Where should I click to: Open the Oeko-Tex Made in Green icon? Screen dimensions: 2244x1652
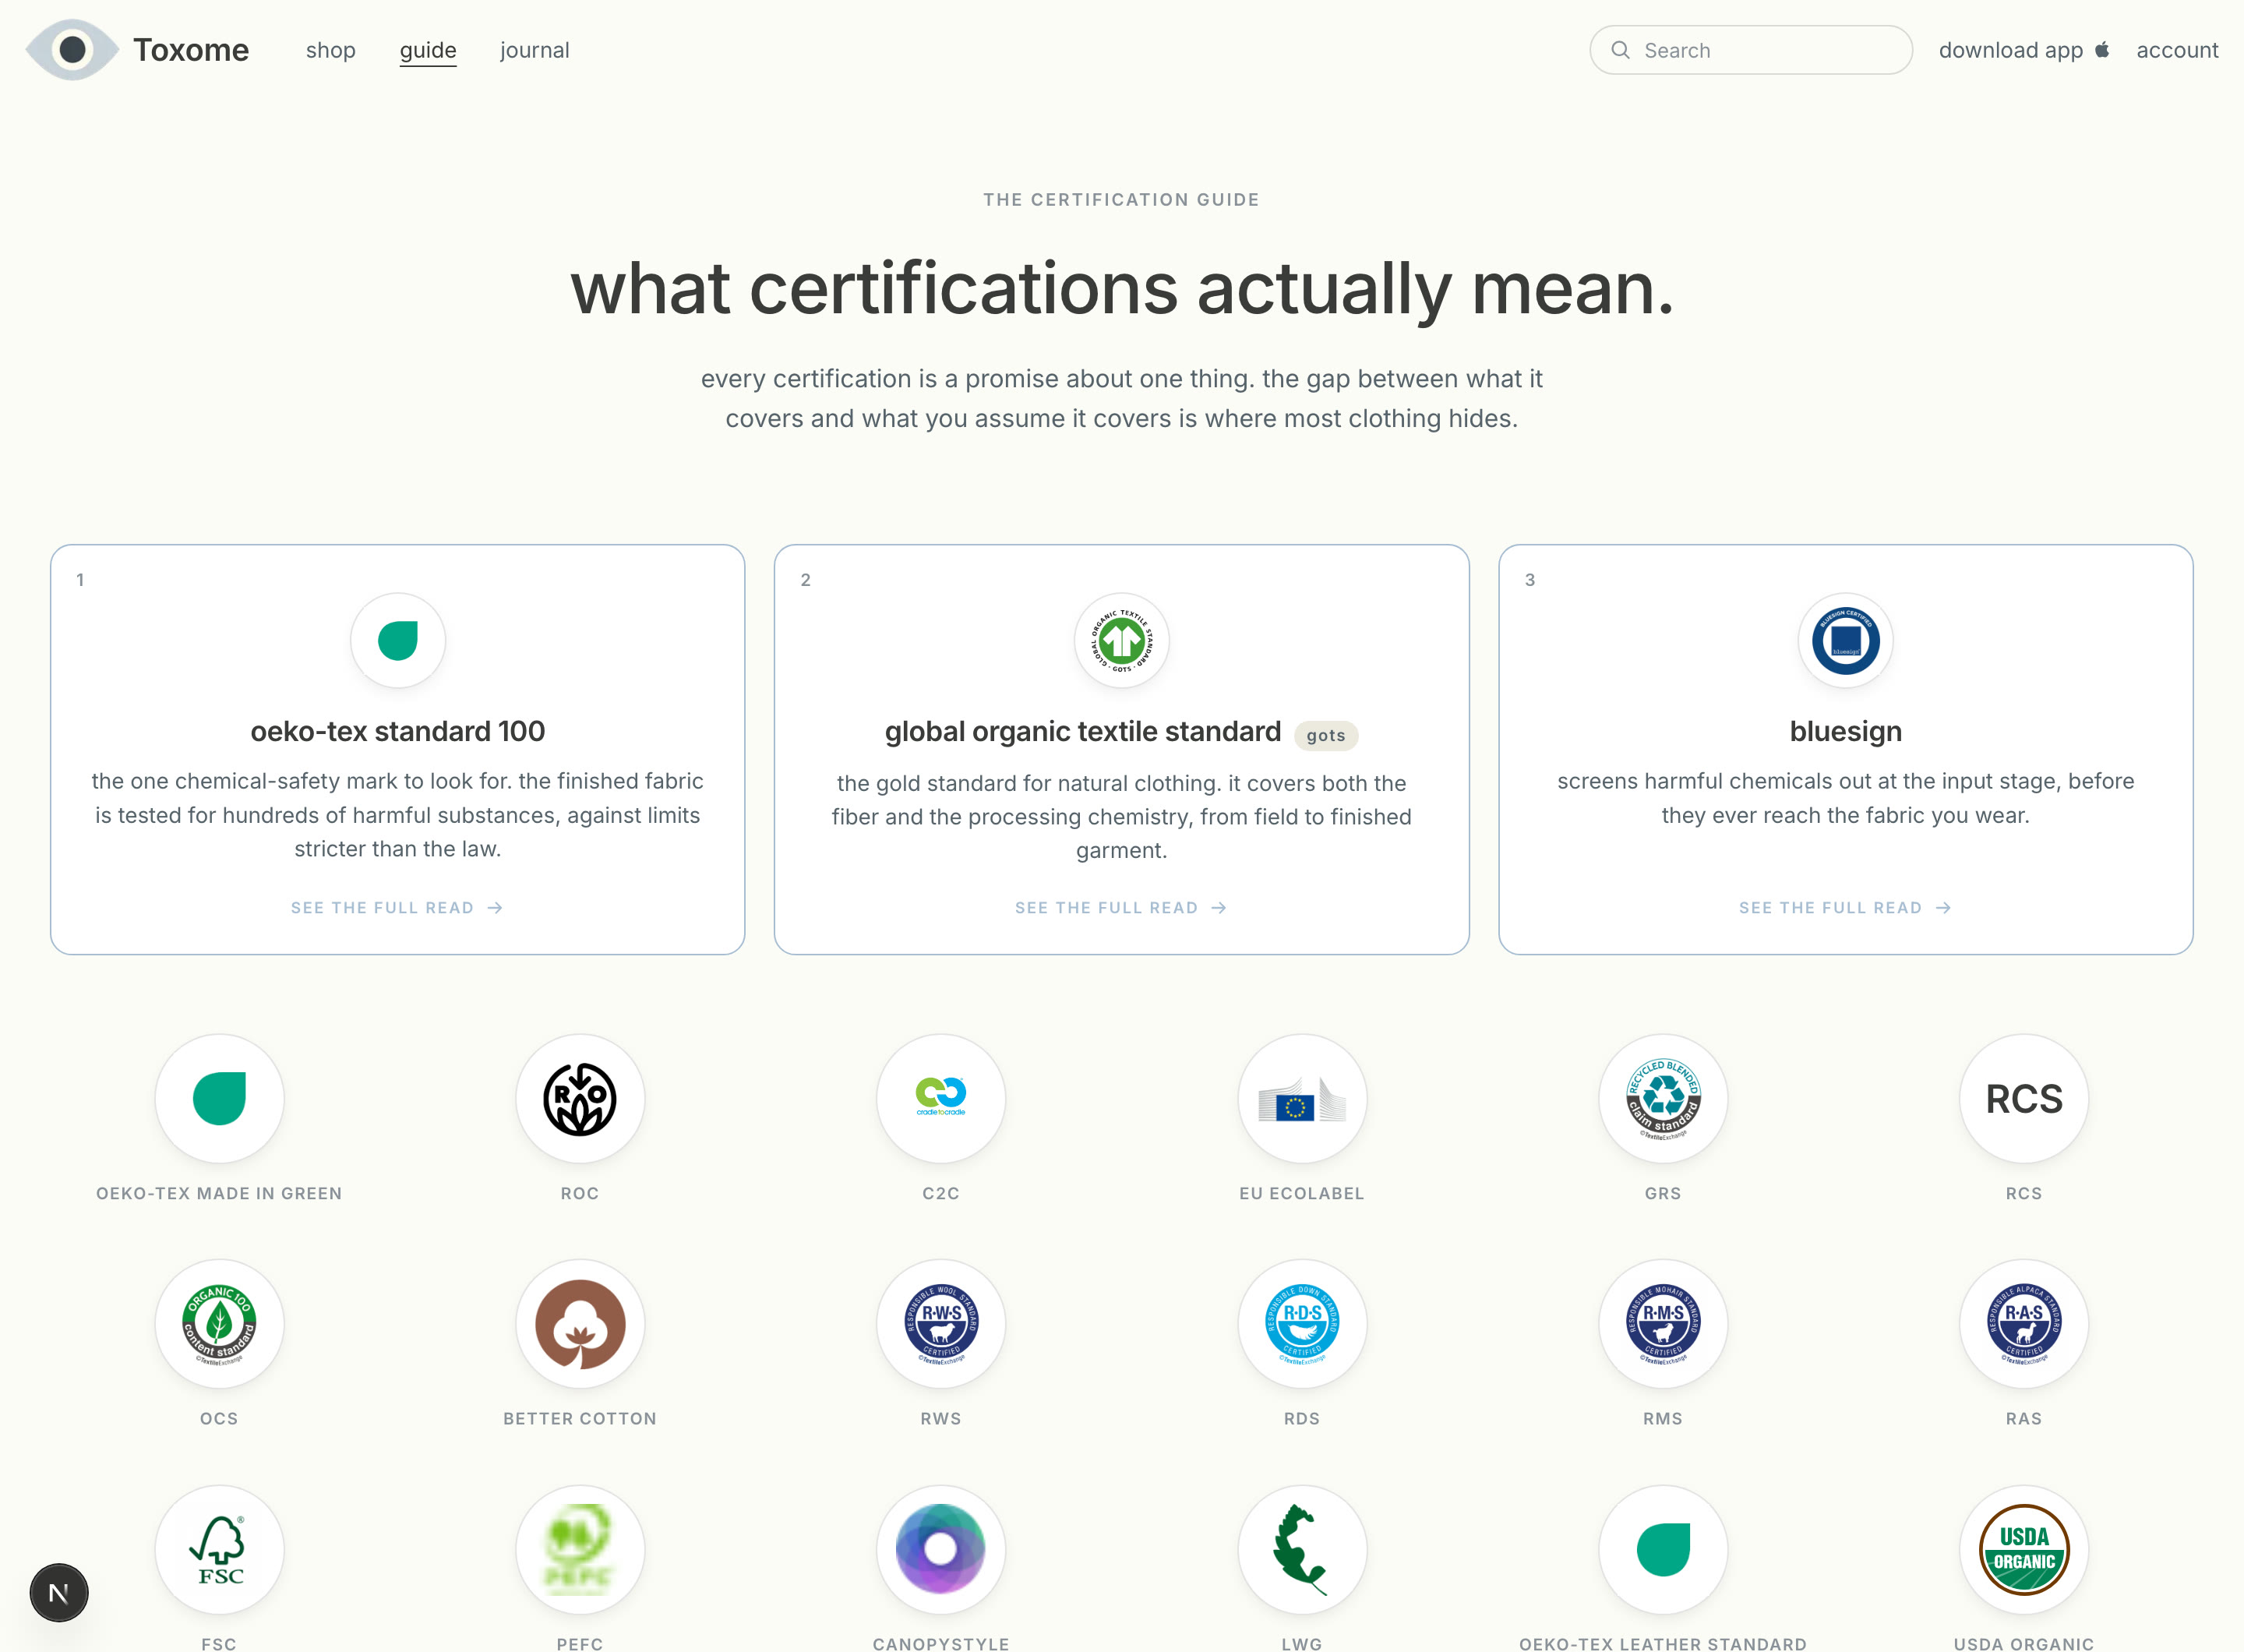219,1099
